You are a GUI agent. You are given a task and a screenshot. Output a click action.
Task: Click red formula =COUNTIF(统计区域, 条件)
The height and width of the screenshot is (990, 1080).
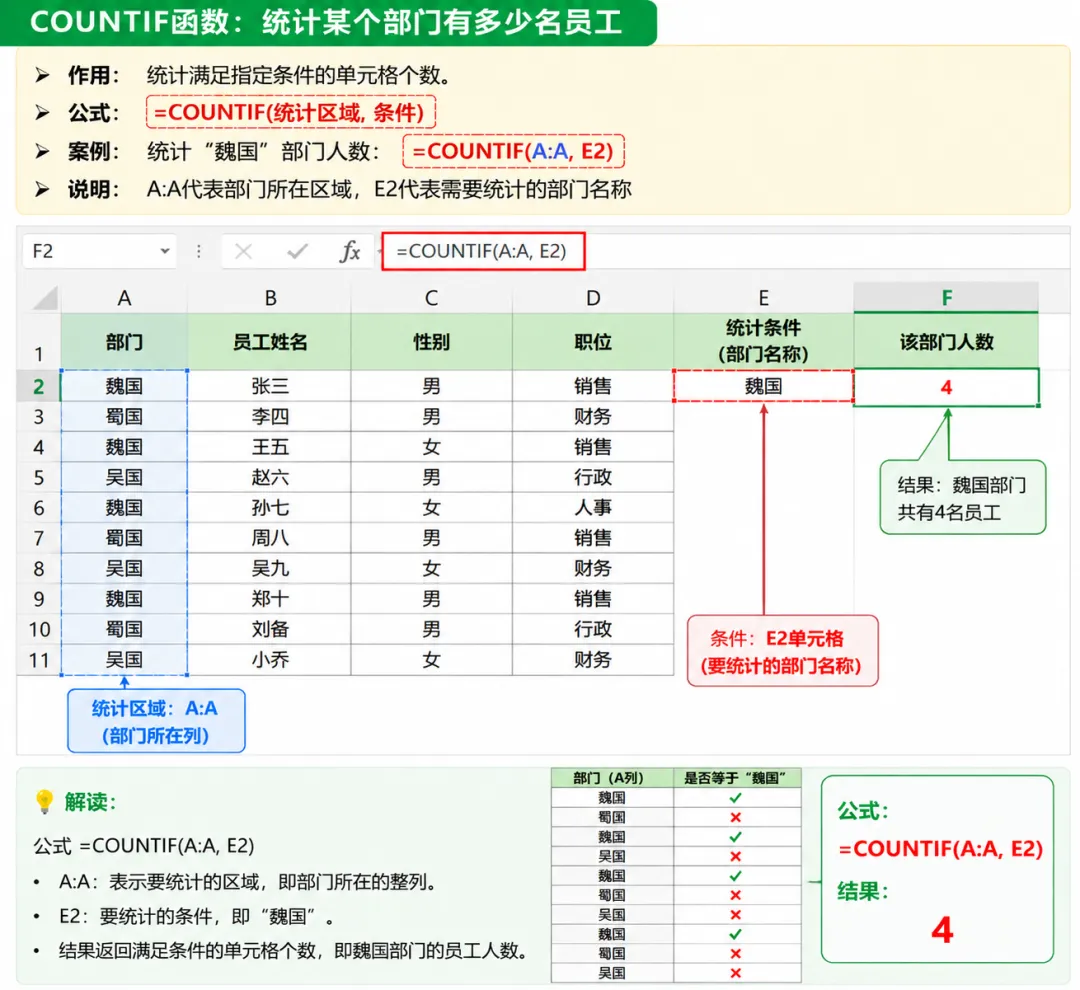click(291, 112)
